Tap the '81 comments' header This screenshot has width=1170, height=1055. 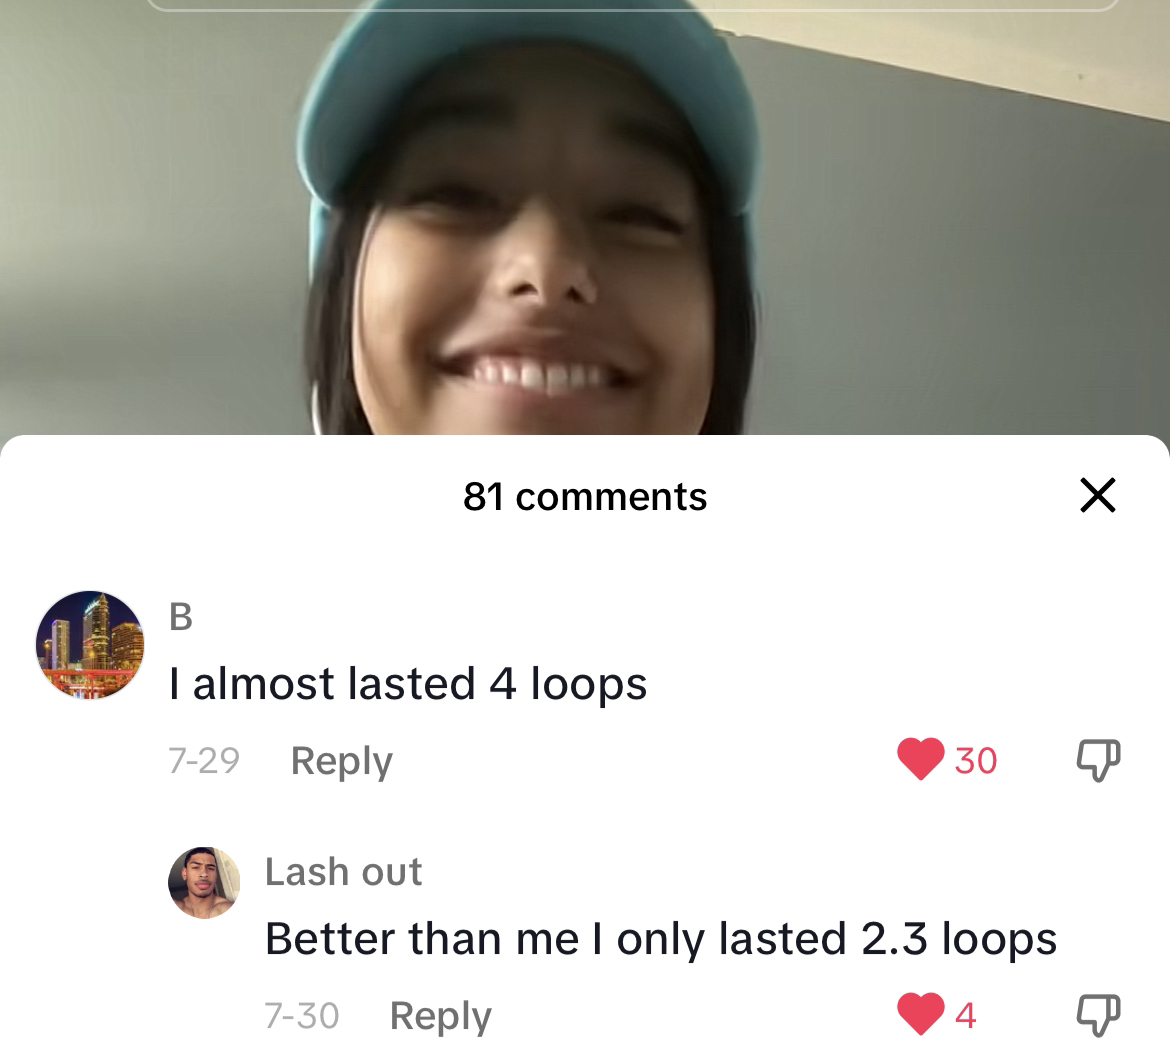tap(585, 497)
